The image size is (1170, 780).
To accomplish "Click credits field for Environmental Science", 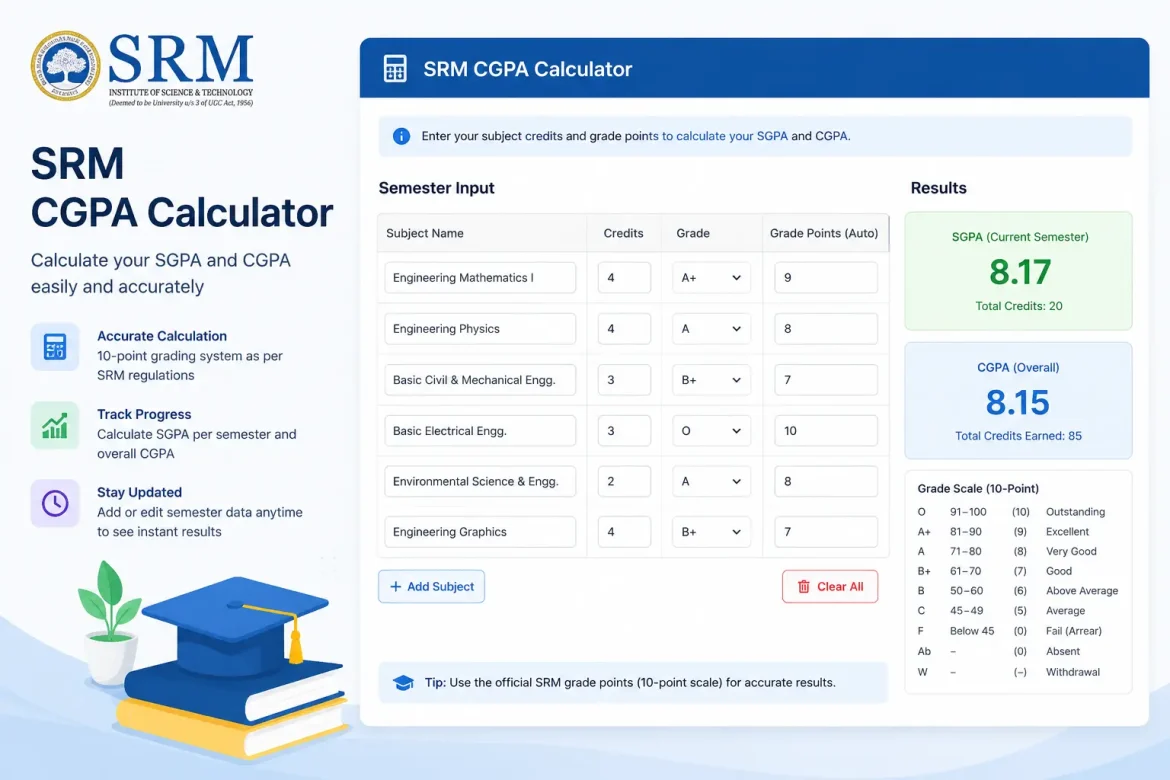I will (x=624, y=481).
